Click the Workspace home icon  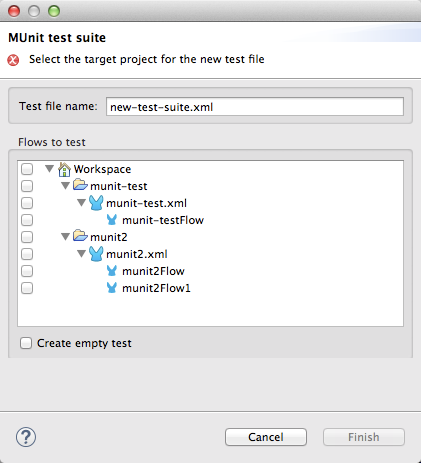point(64,169)
